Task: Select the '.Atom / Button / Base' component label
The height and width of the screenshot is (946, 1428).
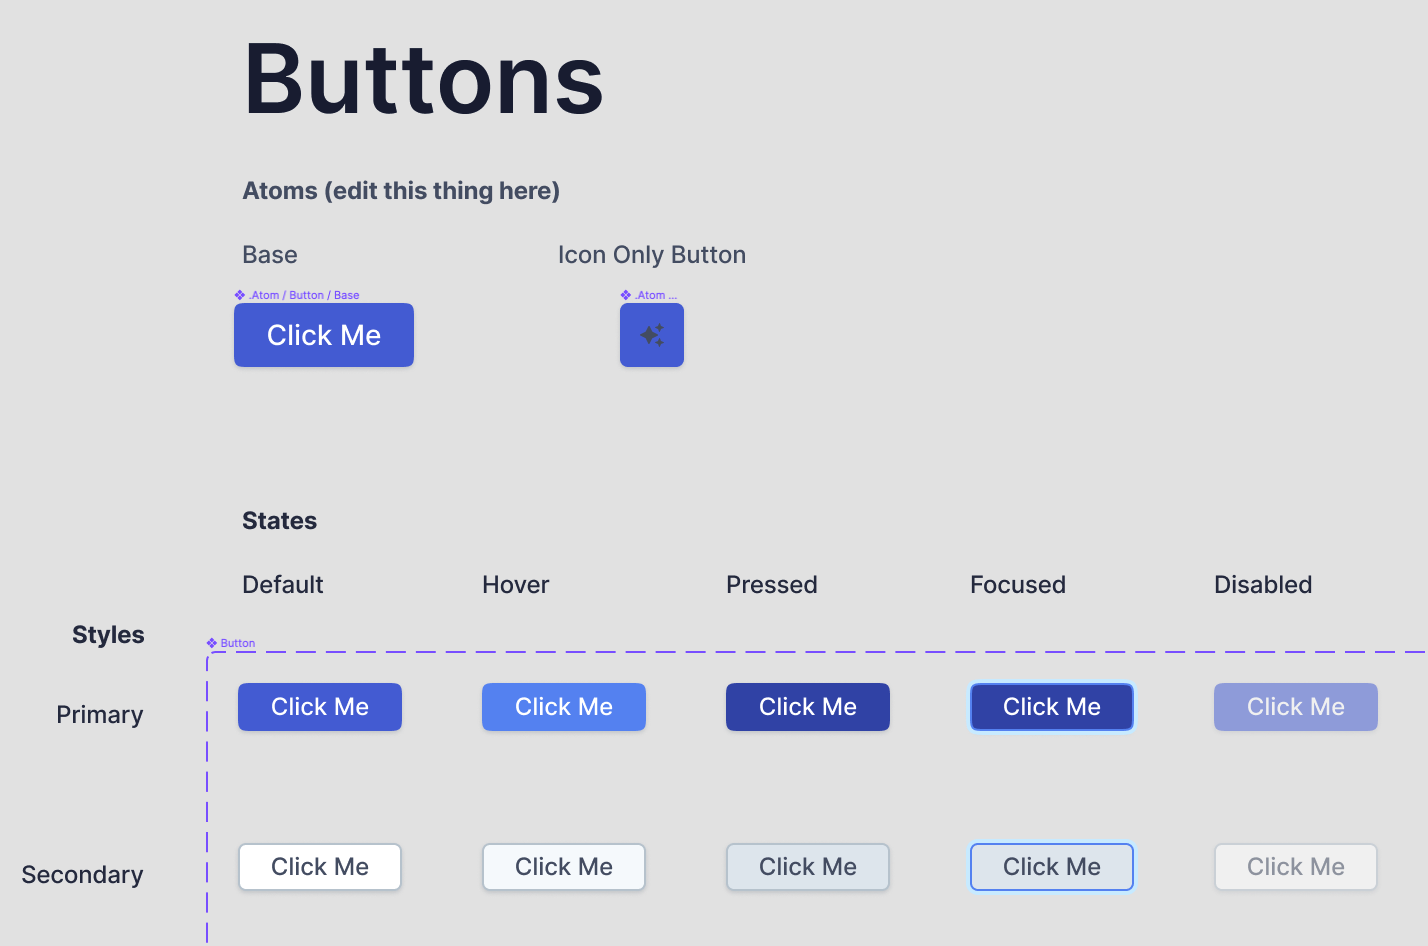Action: (x=304, y=295)
